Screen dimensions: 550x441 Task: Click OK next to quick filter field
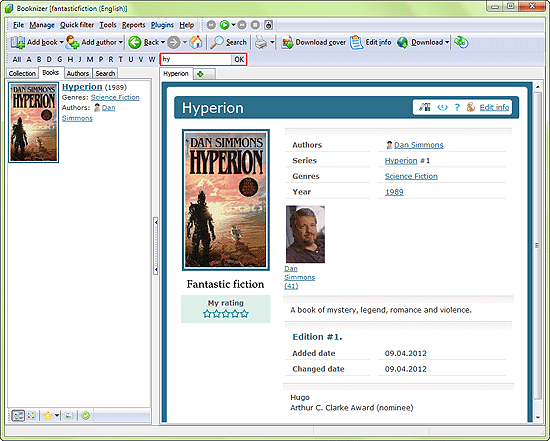(x=239, y=59)
